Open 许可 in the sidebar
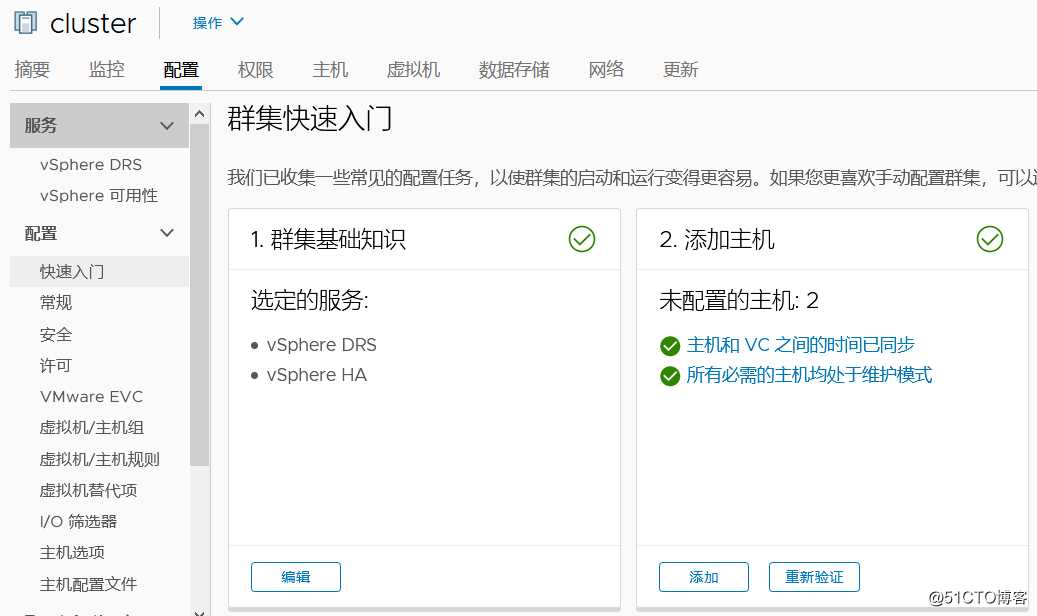This screenshot has height=616, width=1037. (56, 365)
